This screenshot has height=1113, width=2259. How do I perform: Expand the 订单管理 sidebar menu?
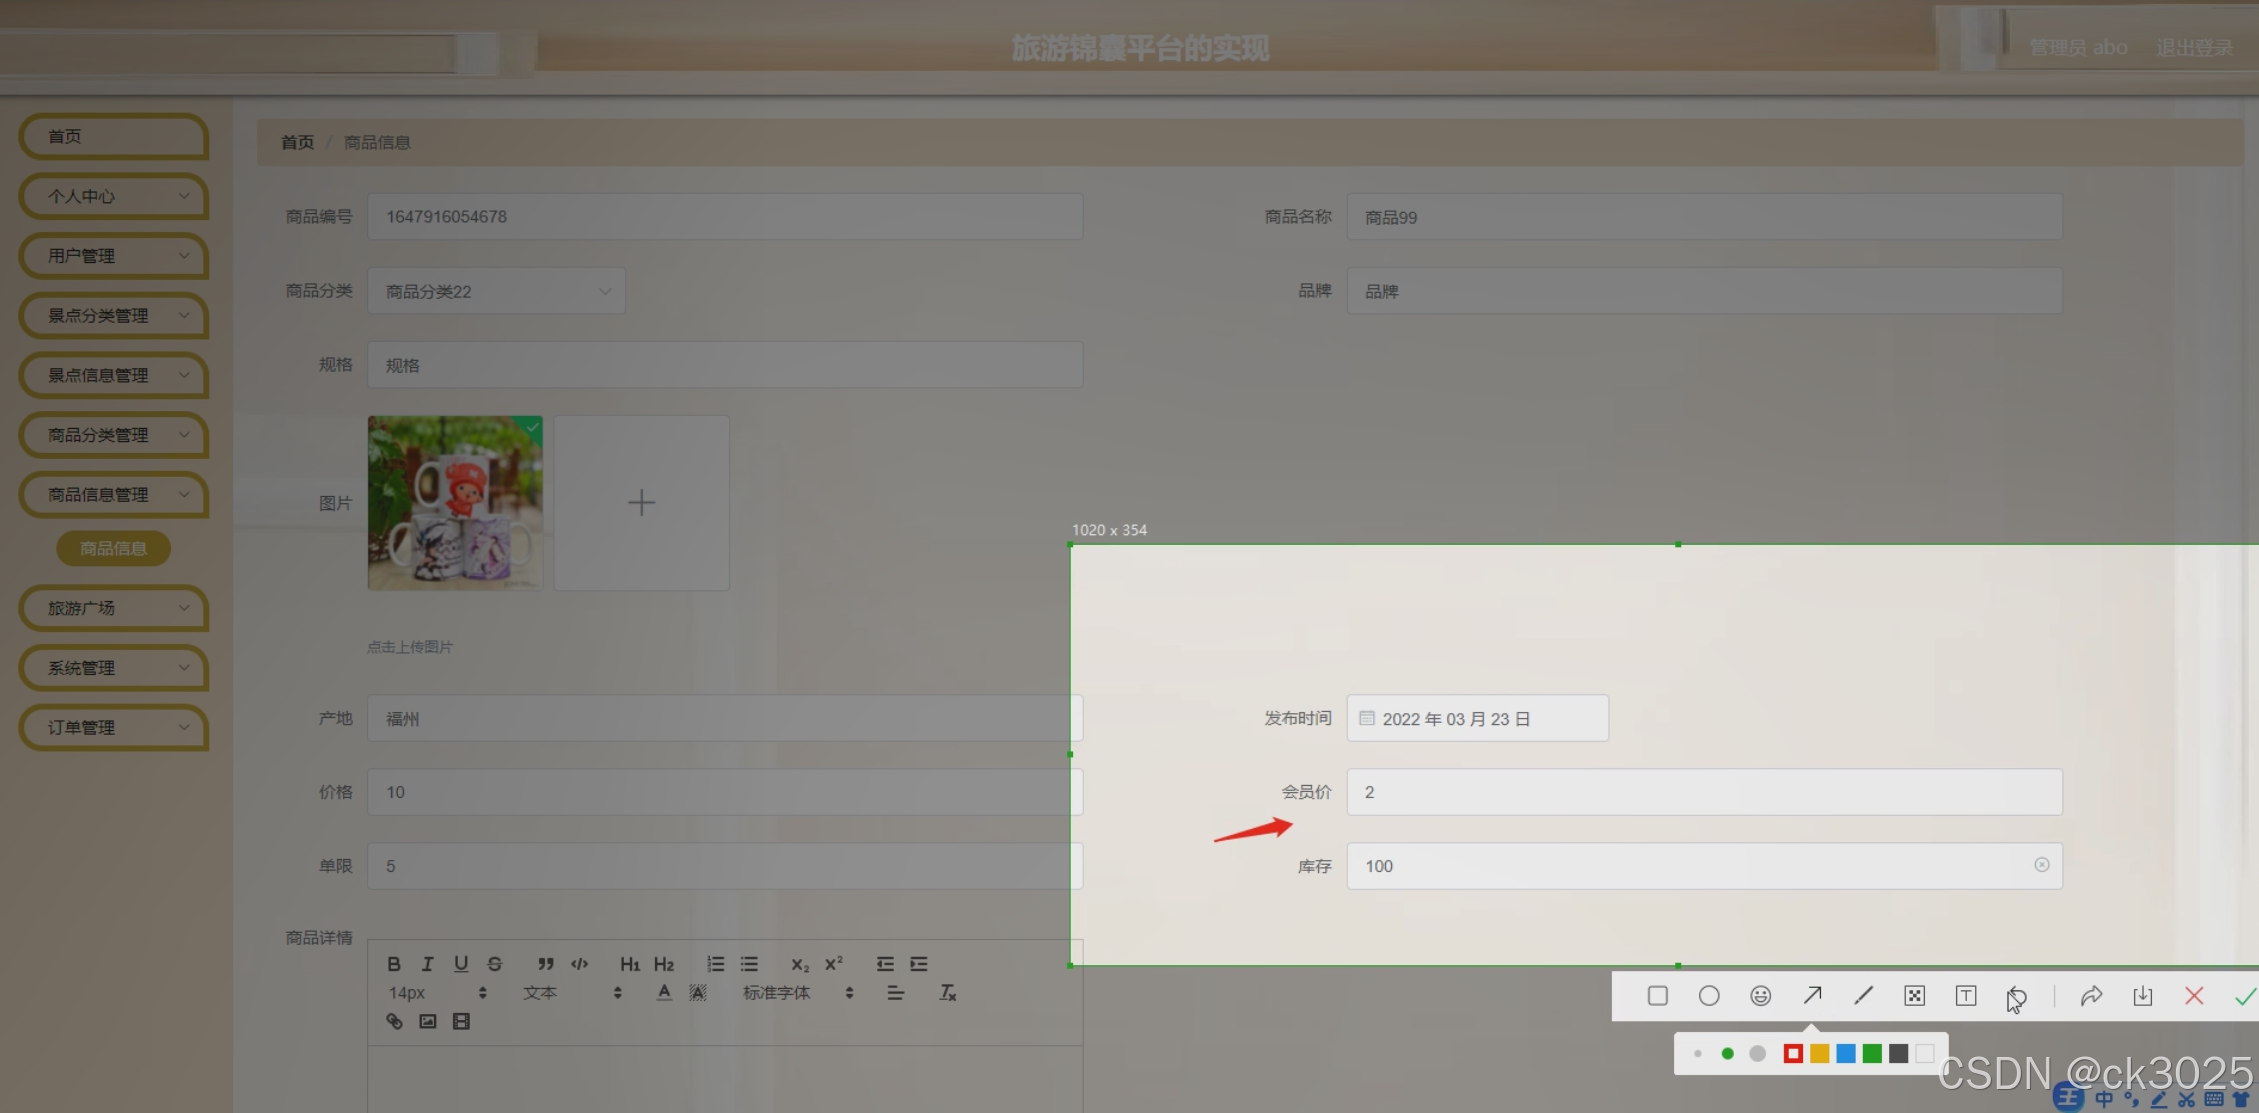114,728
